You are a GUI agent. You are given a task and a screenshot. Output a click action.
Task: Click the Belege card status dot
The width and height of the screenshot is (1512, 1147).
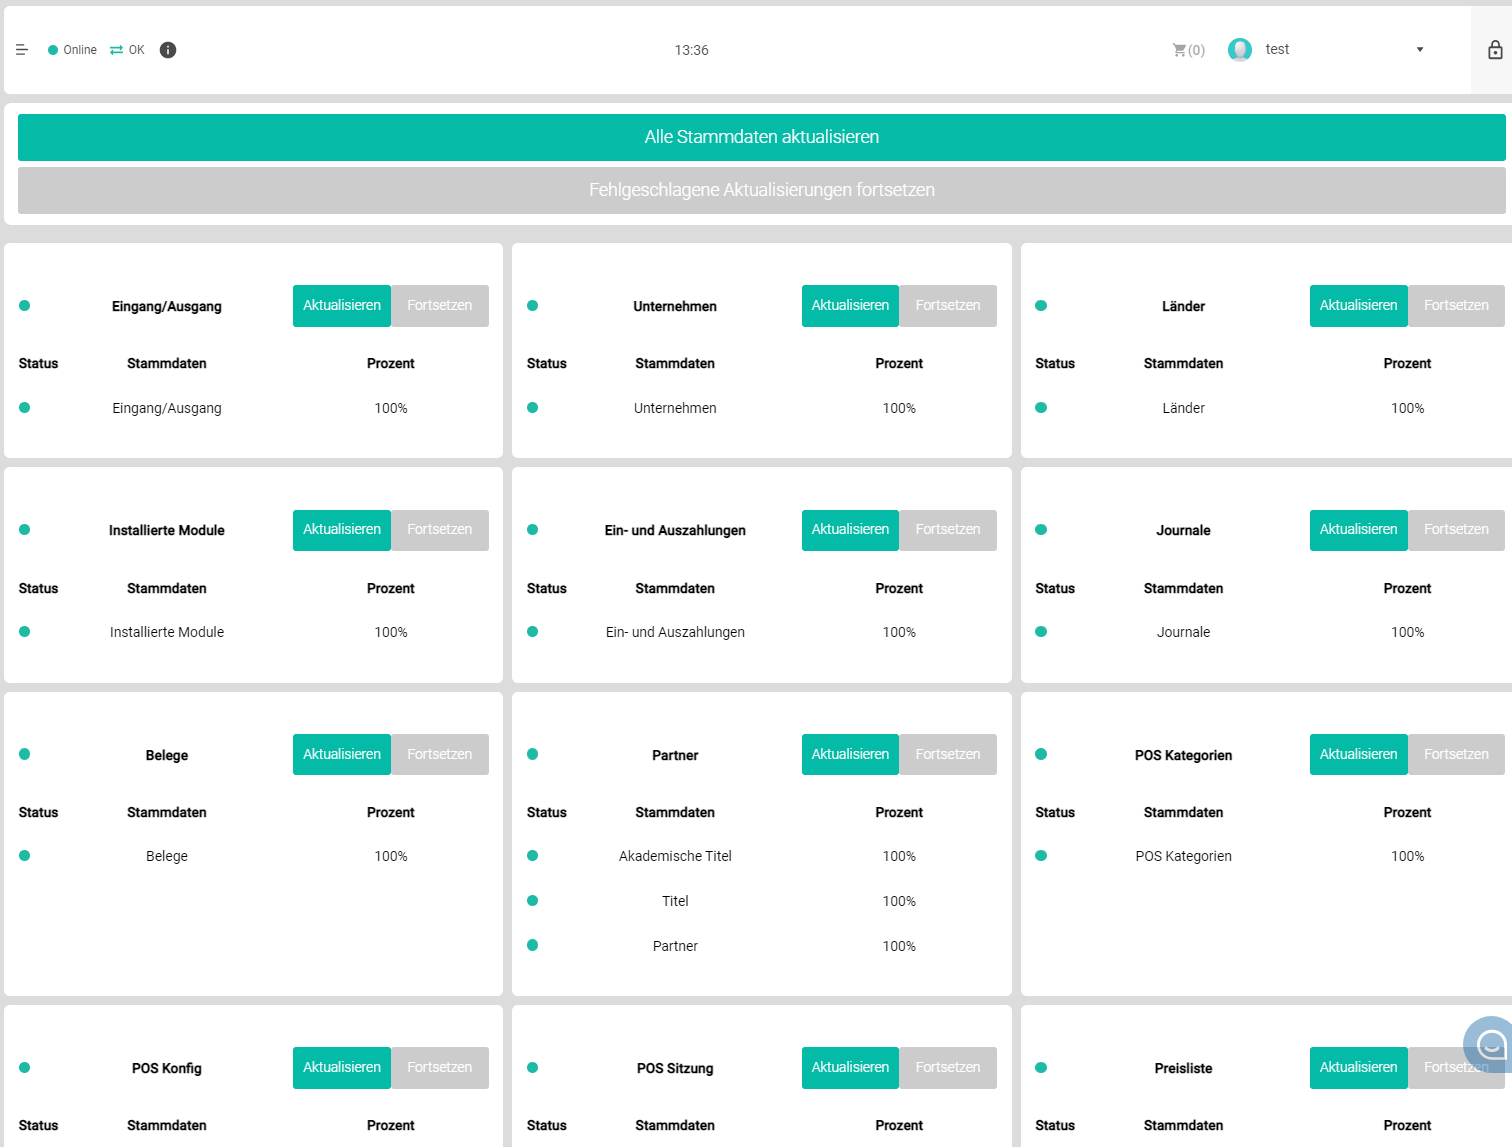[25, 755]
